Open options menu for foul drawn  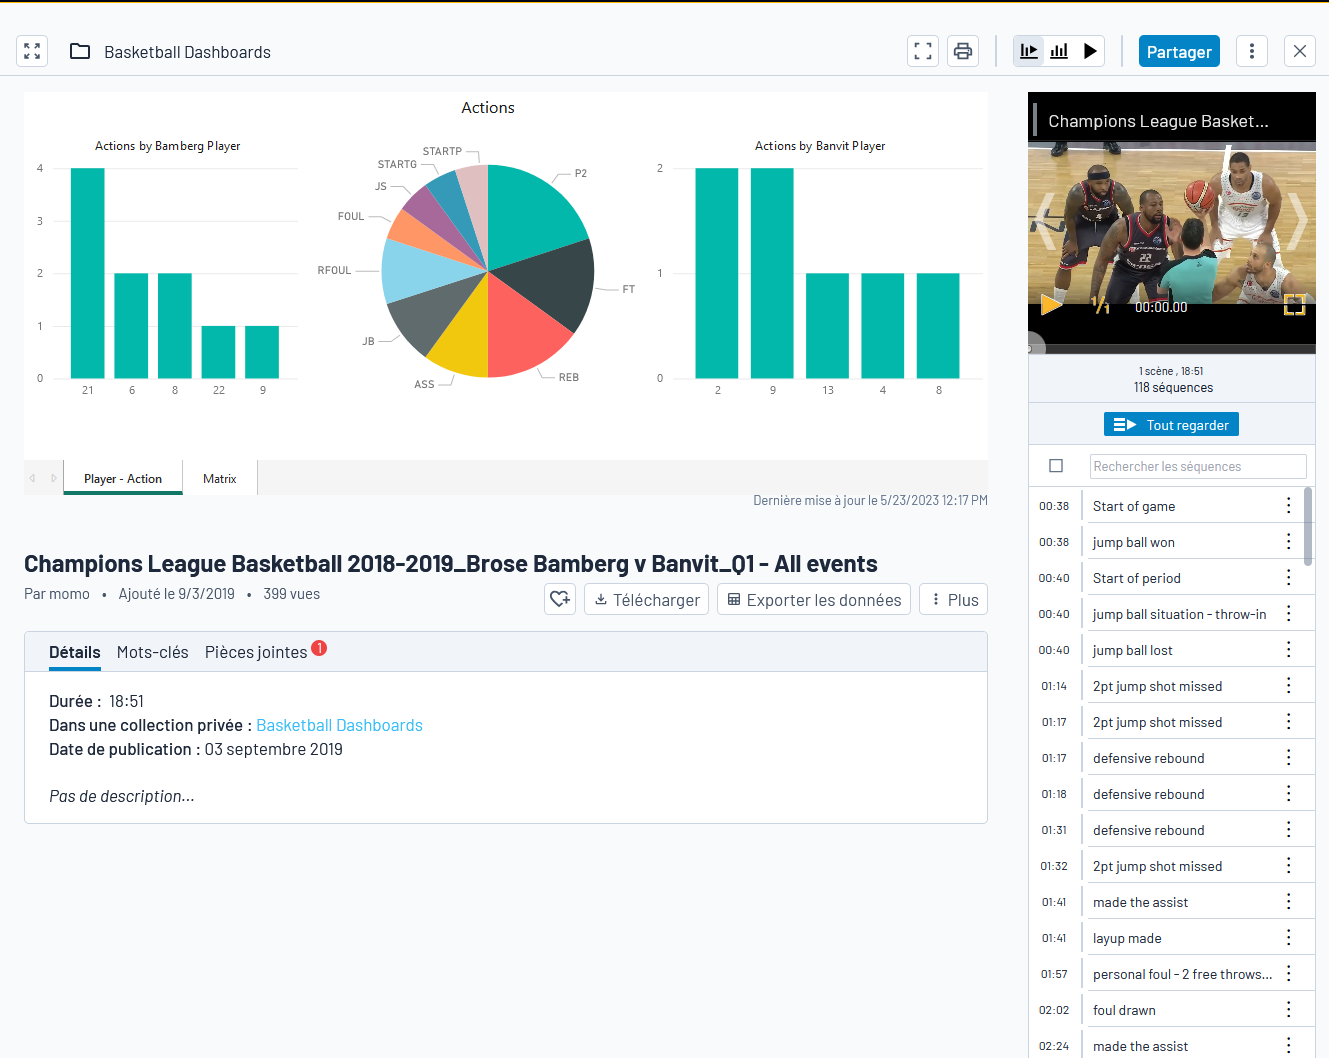(x=1289, y=1010)
